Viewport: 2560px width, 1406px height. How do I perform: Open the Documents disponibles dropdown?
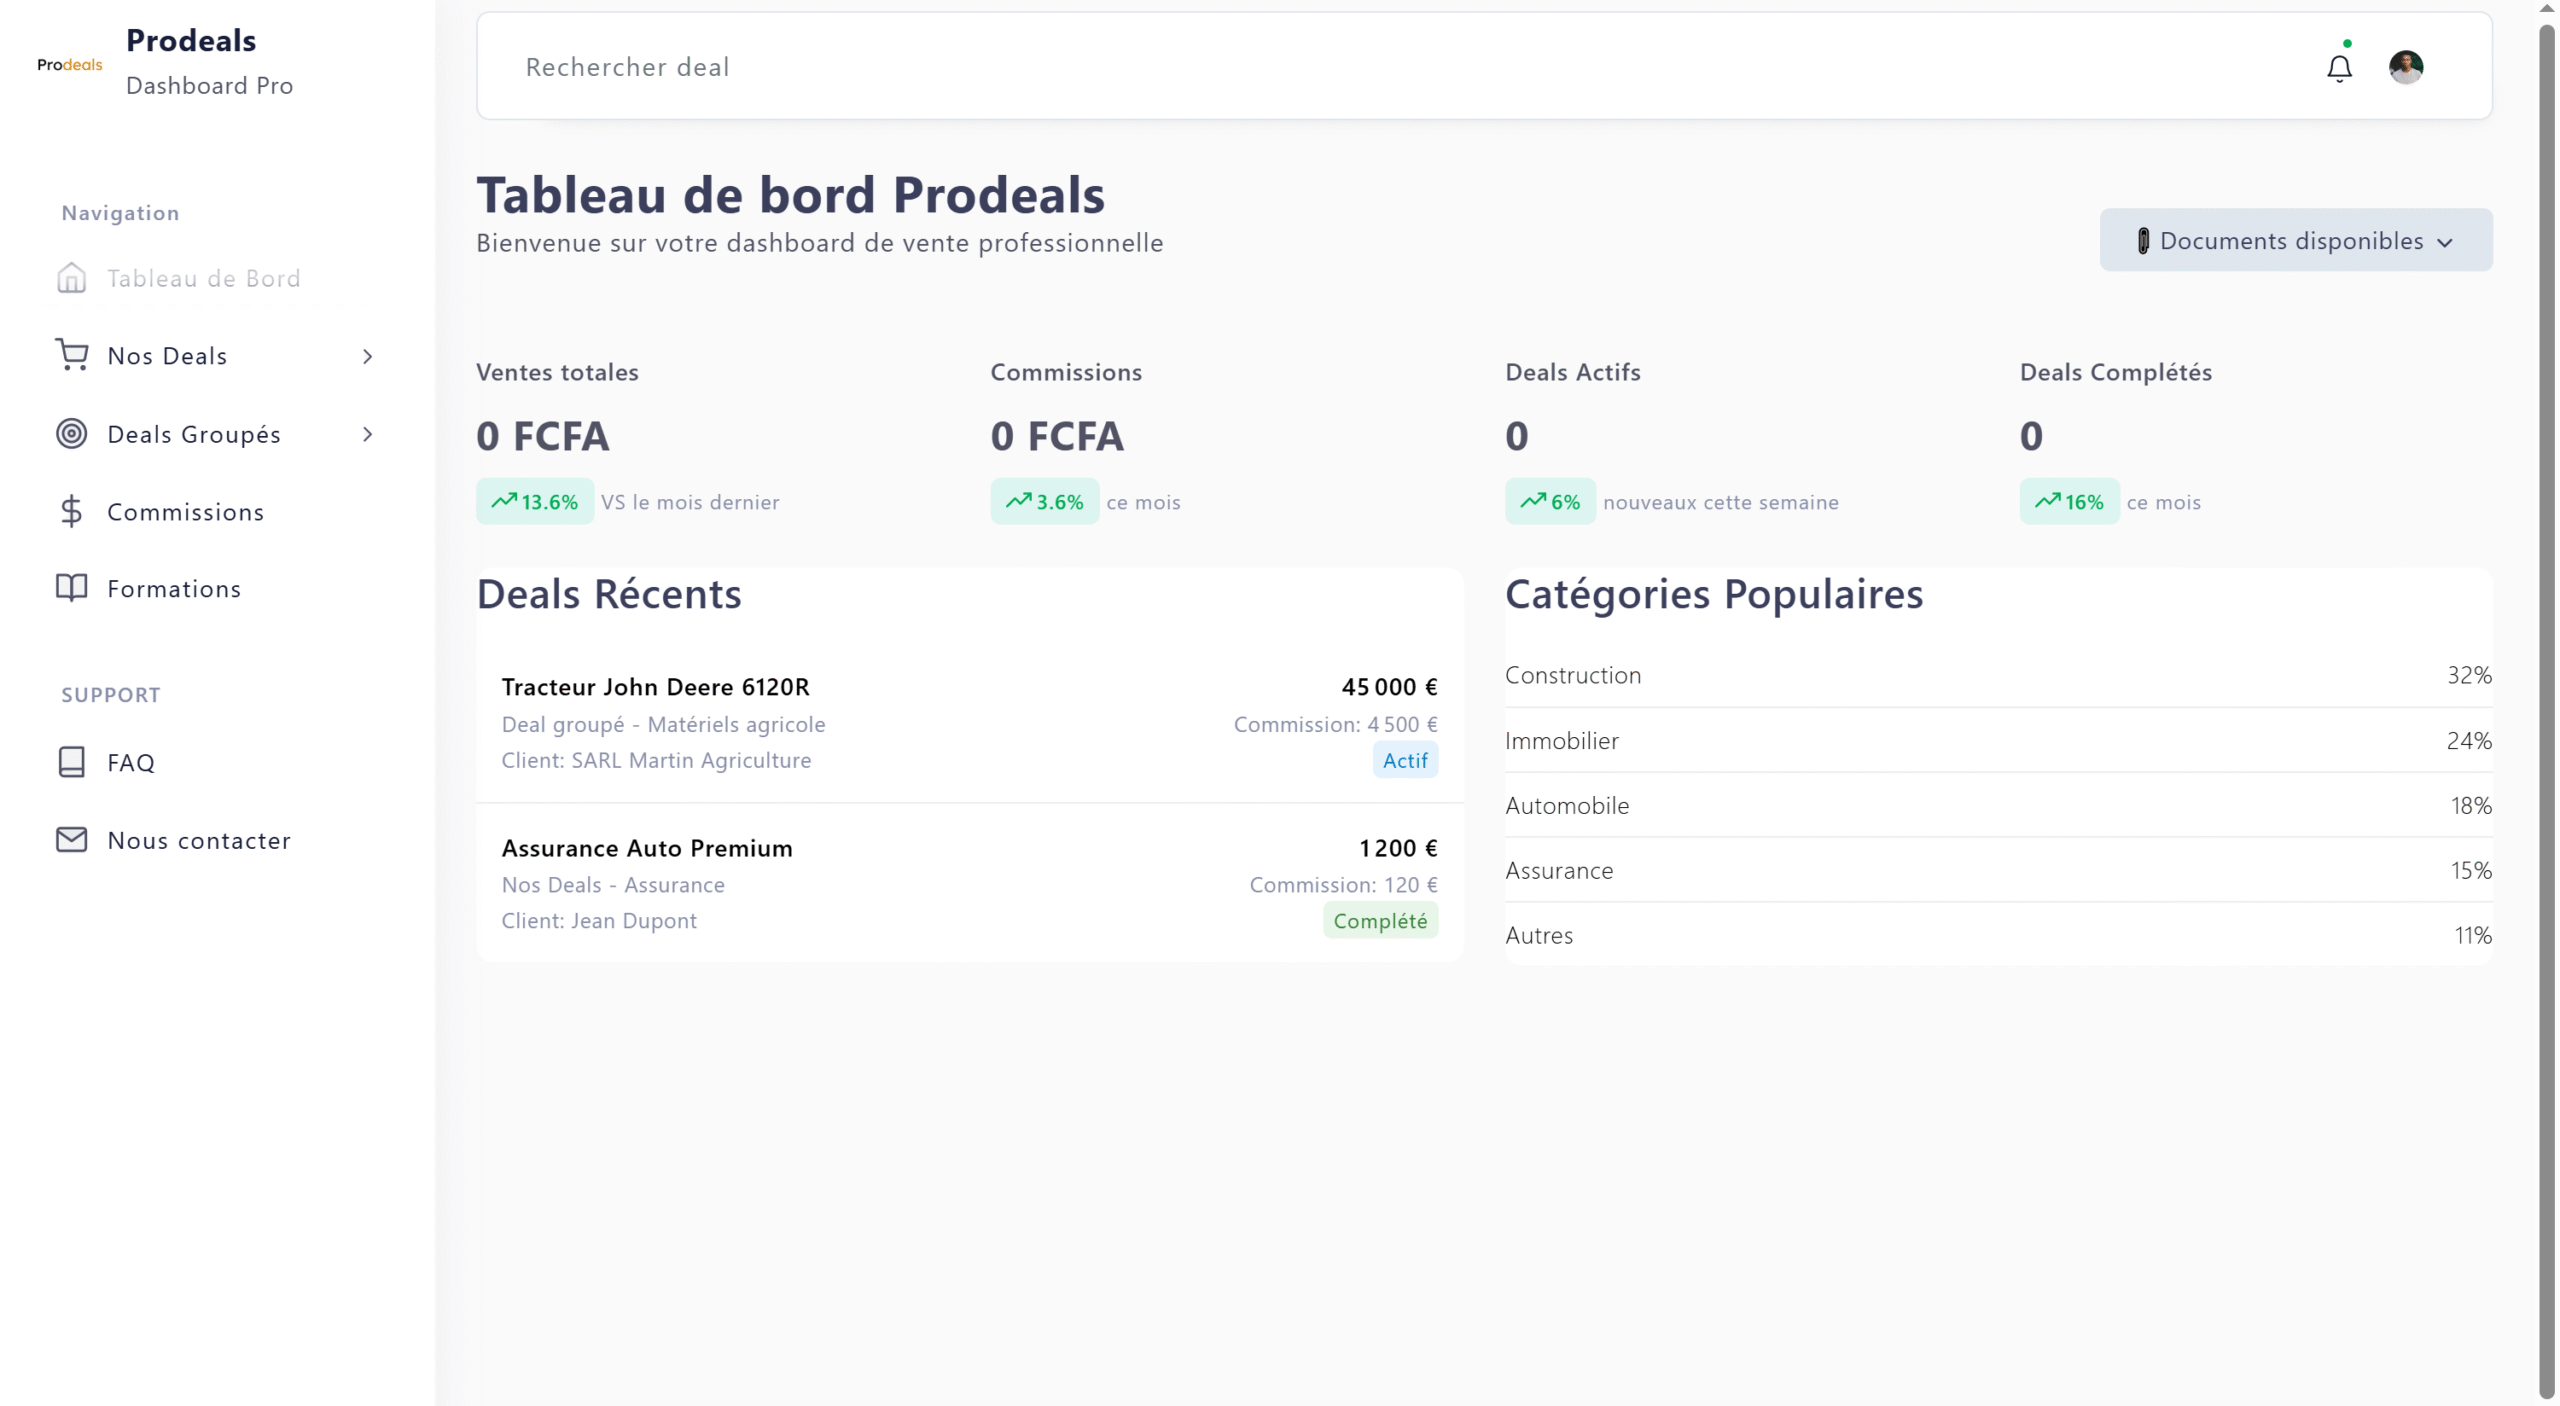coord(2294,240)
